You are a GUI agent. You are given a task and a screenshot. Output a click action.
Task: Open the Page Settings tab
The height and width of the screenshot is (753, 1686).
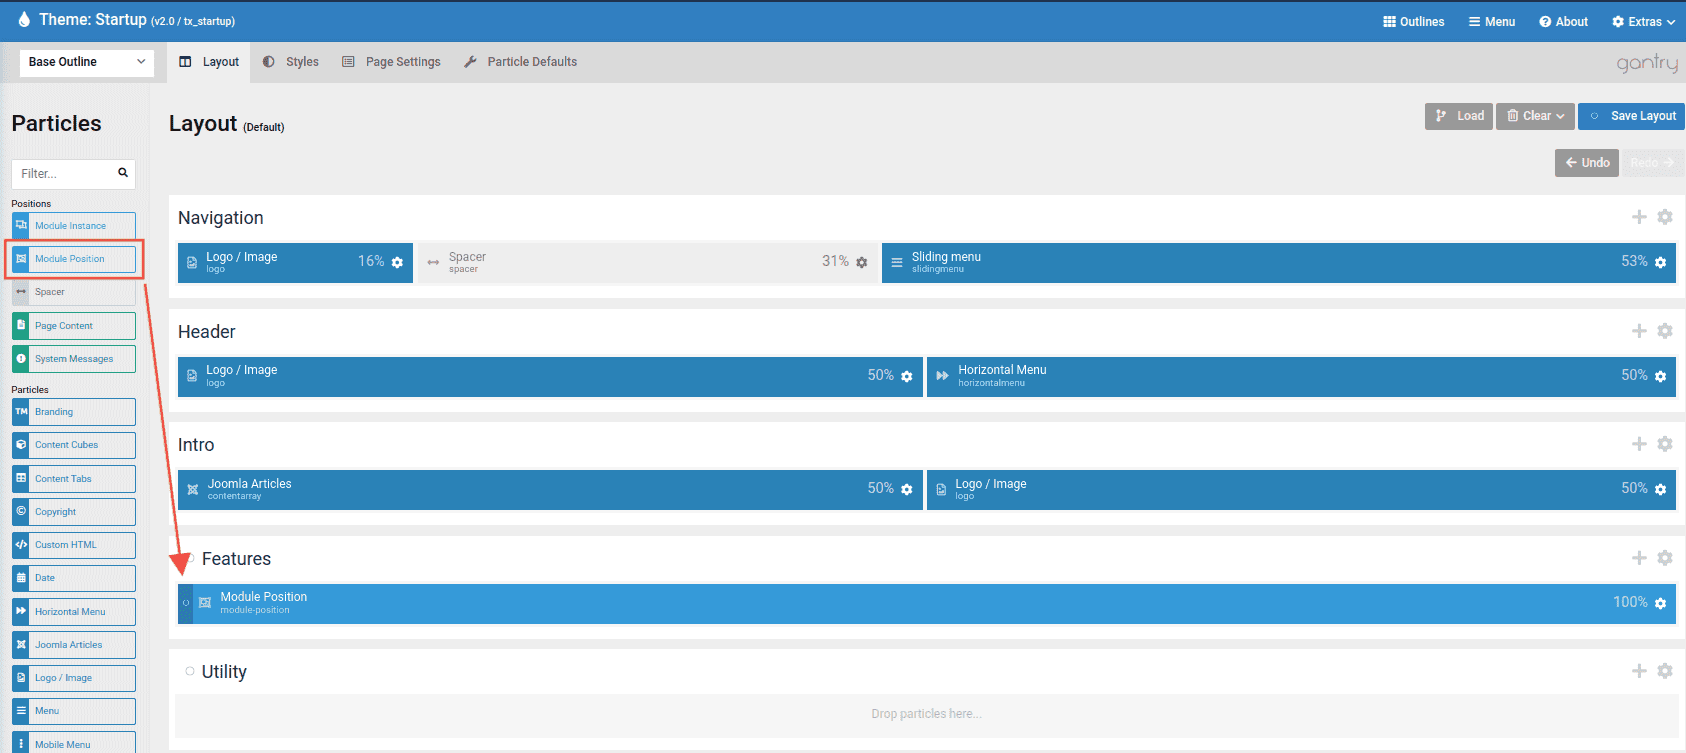[x=391, y=62]
